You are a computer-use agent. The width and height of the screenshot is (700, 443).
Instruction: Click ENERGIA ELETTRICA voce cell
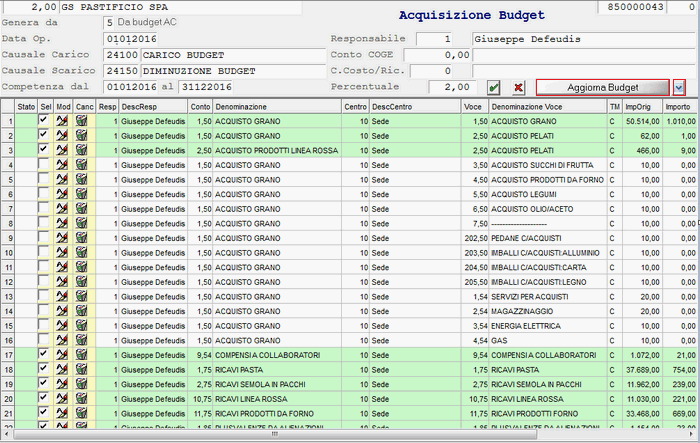pos(548,326)
